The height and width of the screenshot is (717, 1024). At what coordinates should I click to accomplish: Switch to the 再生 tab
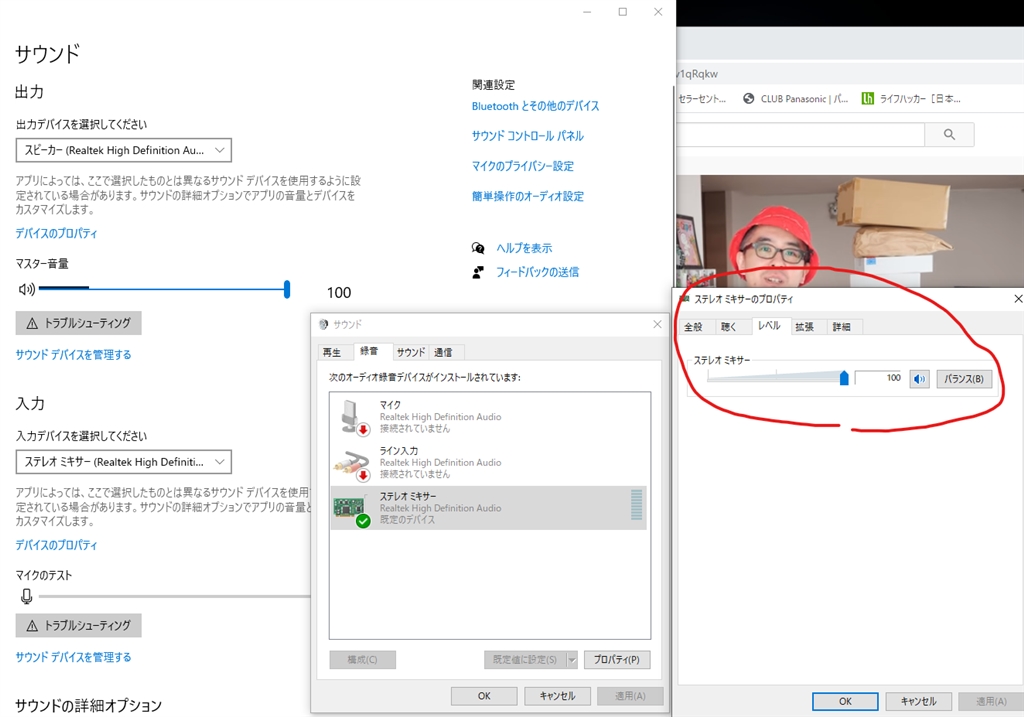tap(332, 353)
